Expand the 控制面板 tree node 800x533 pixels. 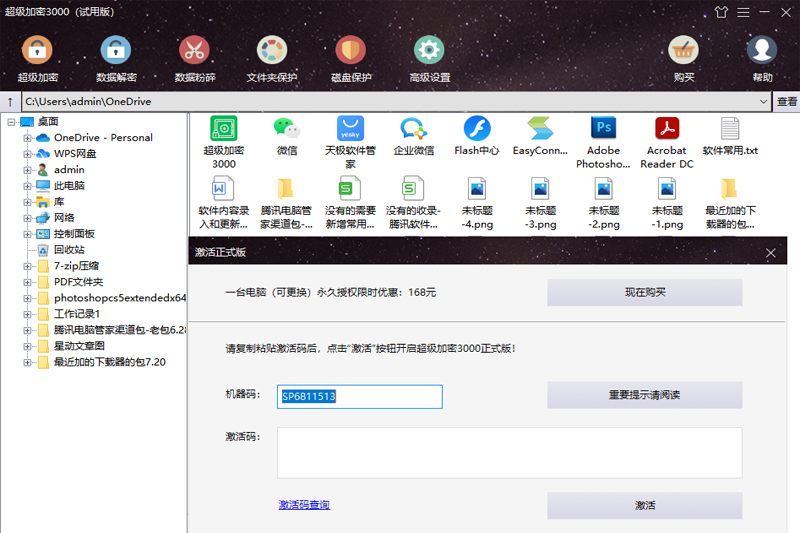28,234
